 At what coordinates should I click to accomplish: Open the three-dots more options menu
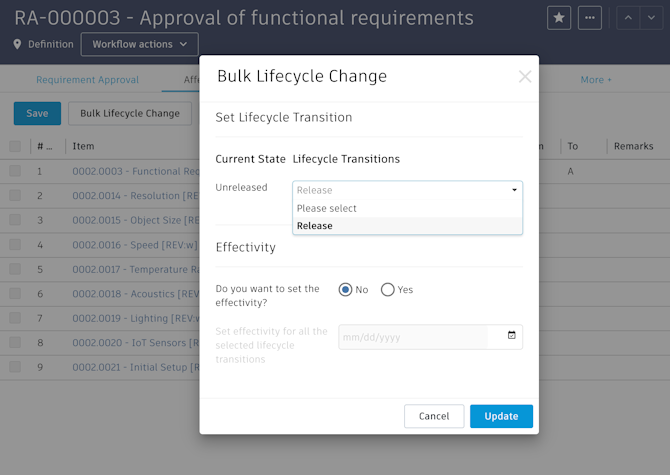[x=591, y=17]
